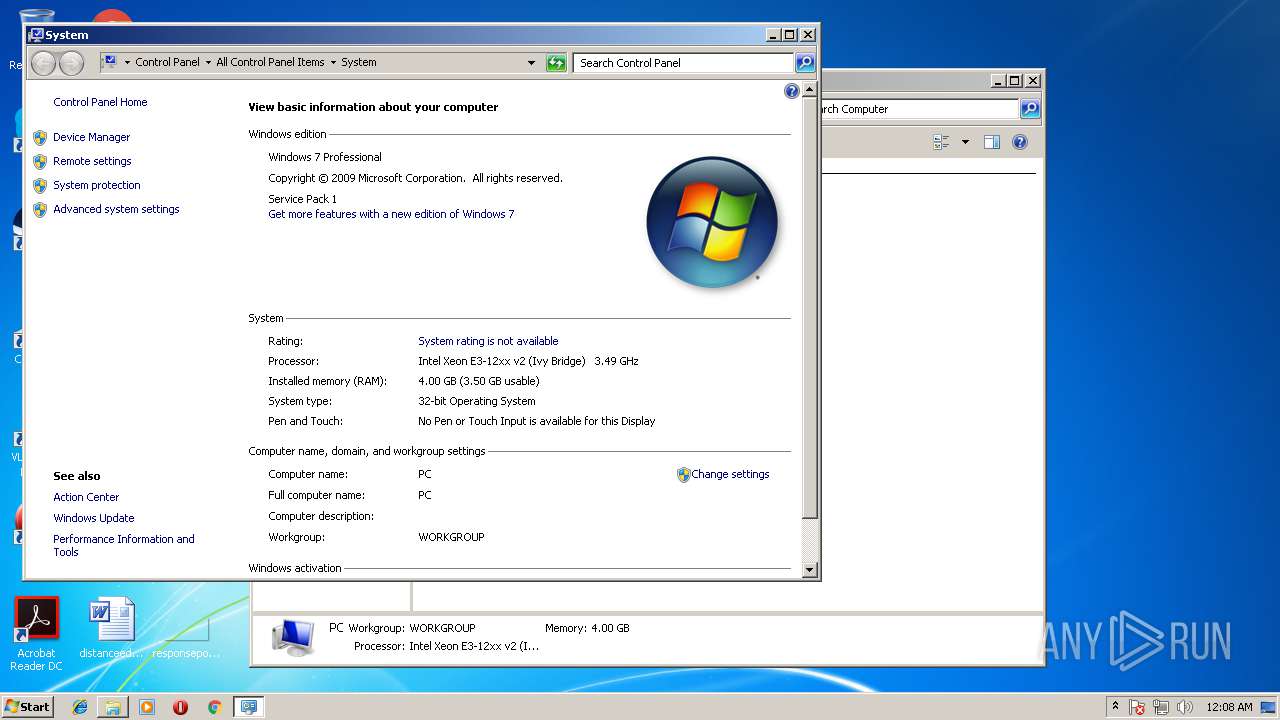This screenshot has height=720, width=1280.
Task: Click the 12:08 AM clock
Action: pos(1229,707)
